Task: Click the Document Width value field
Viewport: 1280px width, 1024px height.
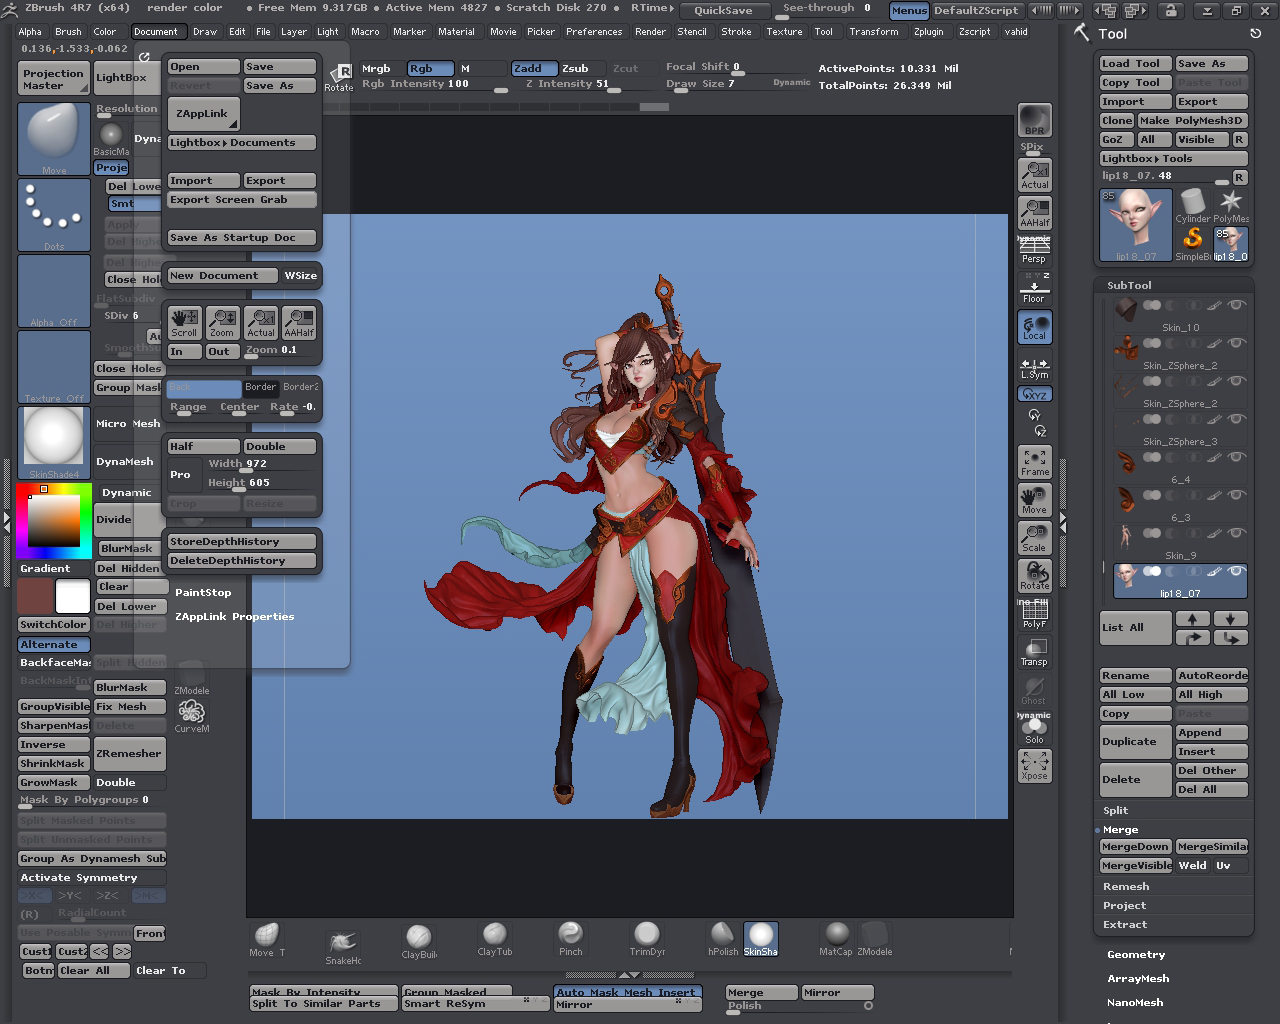Action: [x=261, y=464]
